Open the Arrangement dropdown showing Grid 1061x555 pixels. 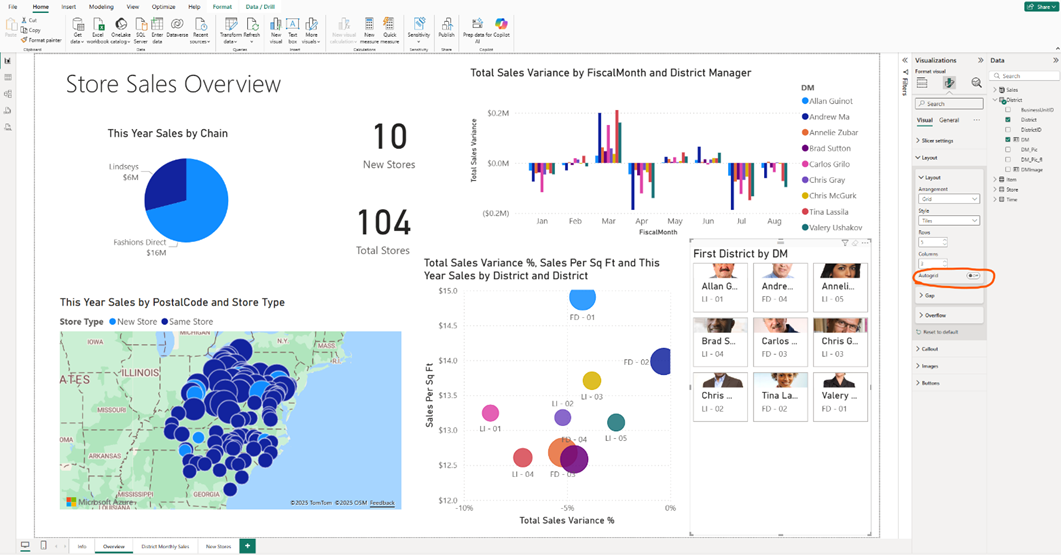point(948,199)
